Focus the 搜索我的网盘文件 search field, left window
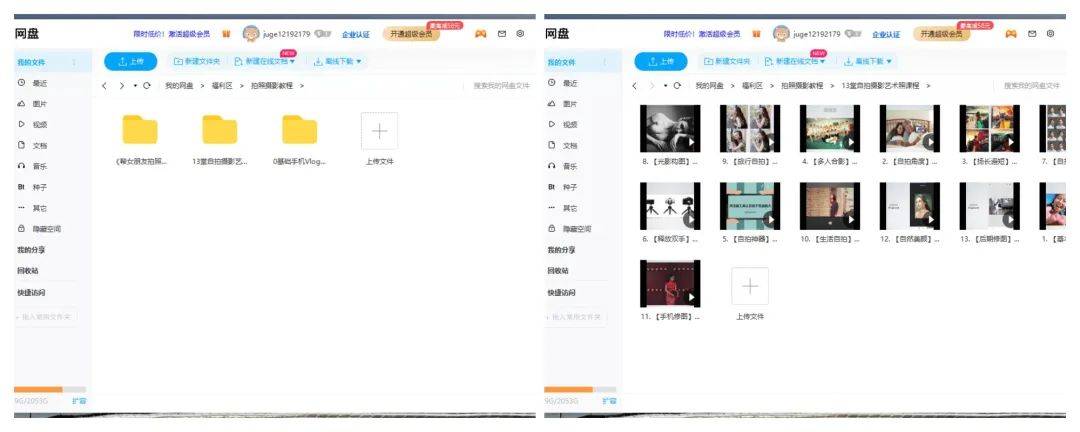The width and height of the screenshot is (1080, 432). pyautogui.click(x=501, y=86)
